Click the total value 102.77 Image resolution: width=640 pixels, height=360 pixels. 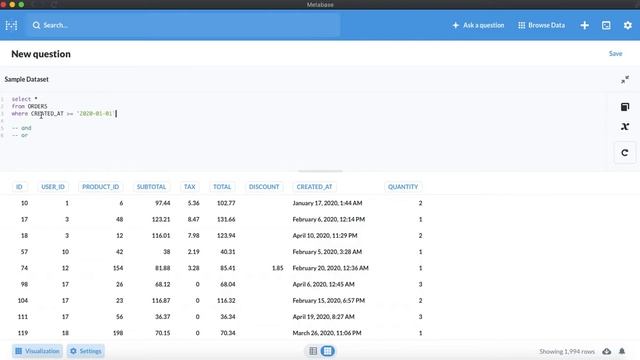pyautogui.click(x=226, y=203)
